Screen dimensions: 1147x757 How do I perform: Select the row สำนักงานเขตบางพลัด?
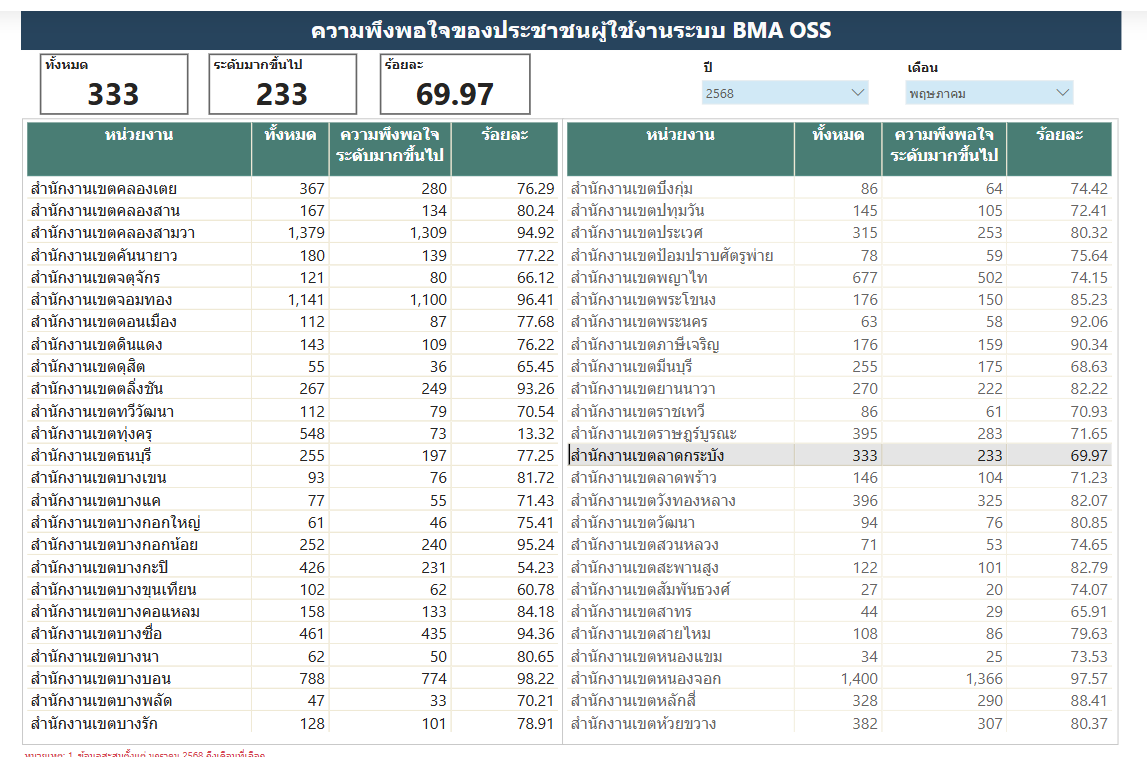tap(293, 701)
